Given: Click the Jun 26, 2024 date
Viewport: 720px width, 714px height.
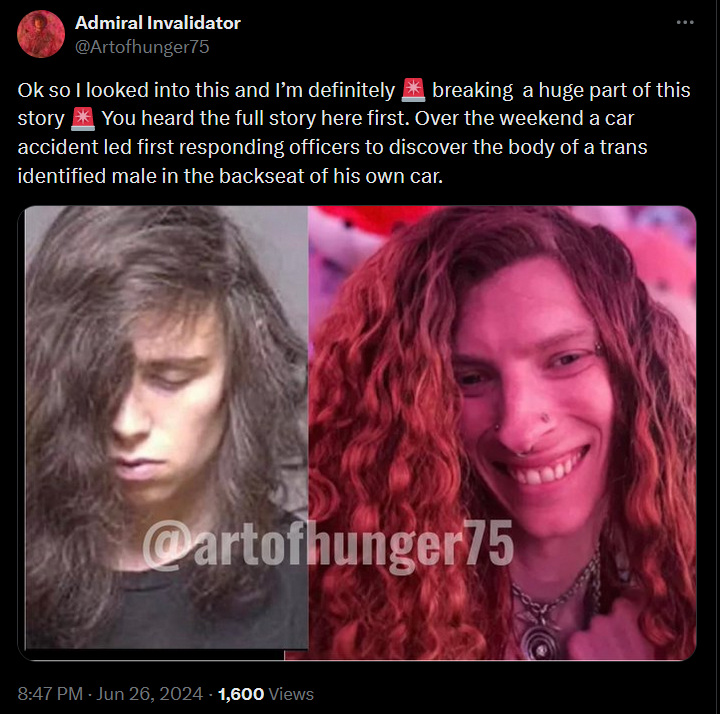Looking at the screenshot, I should click(150, 694).
